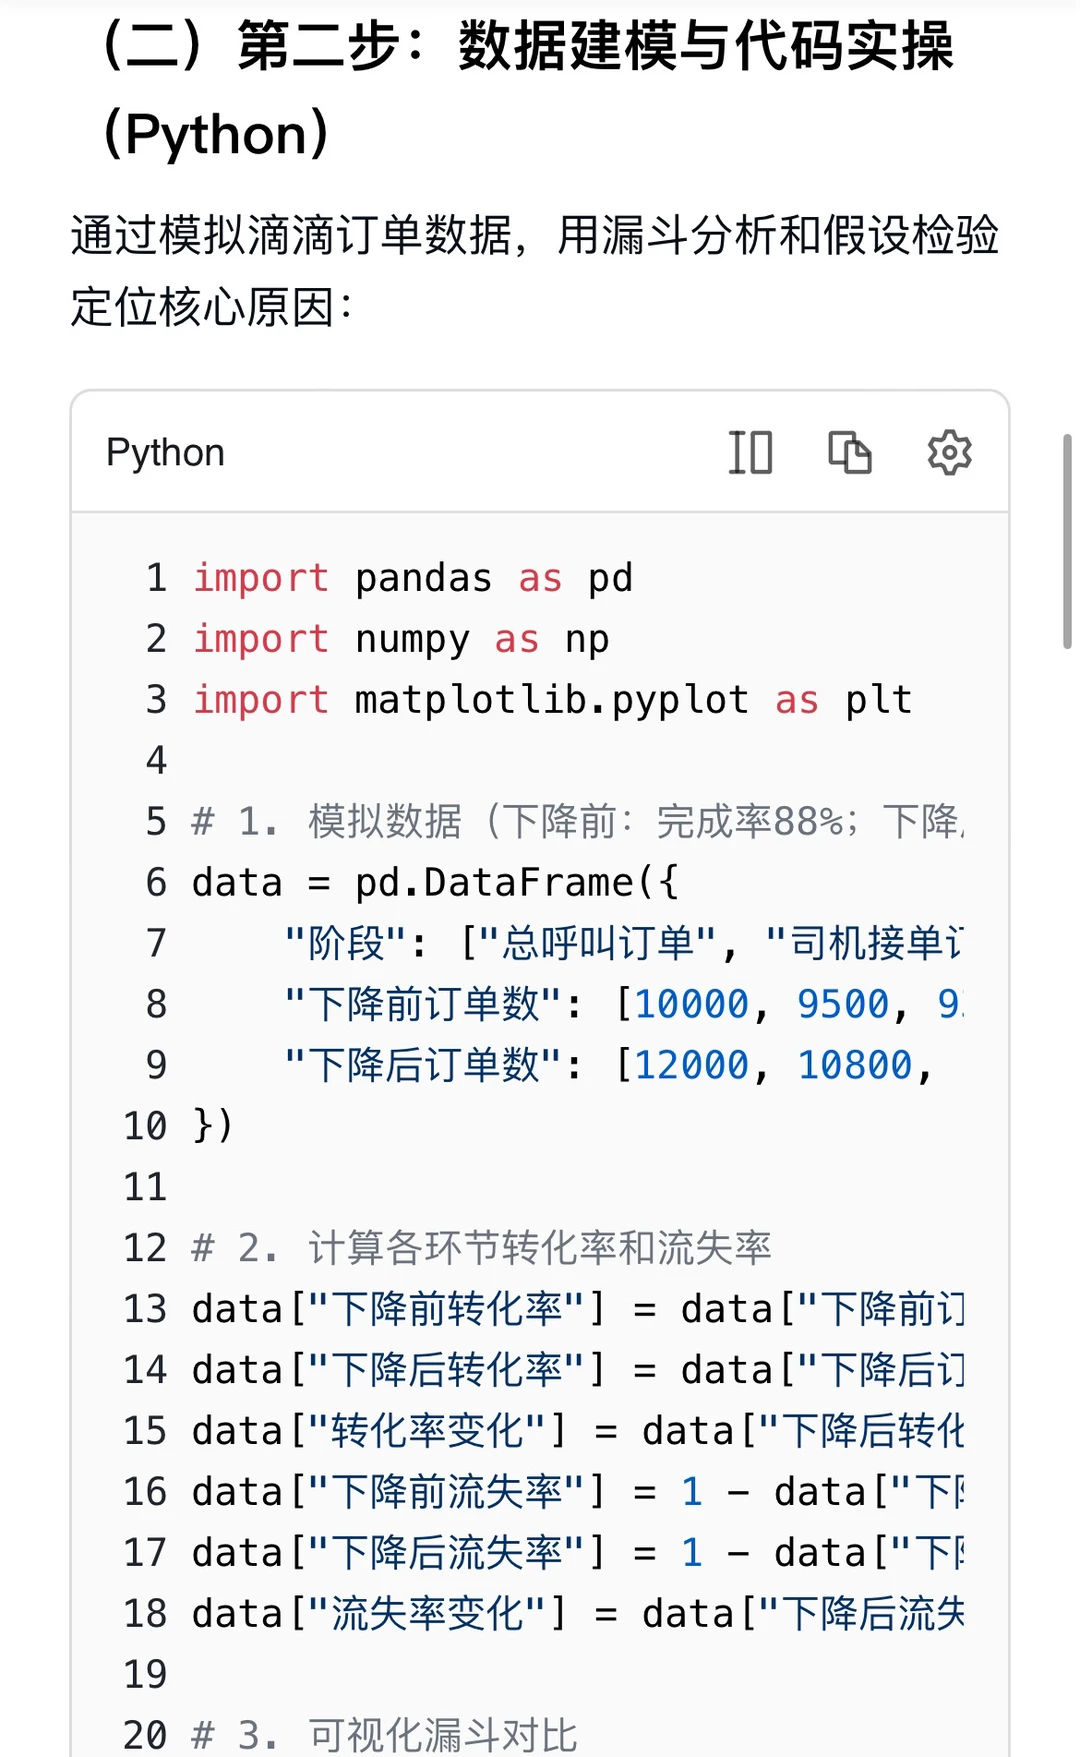Click value 10000 on line 8
The height and width of the screenshot is (1757, 1080).
click(692, 1005)
